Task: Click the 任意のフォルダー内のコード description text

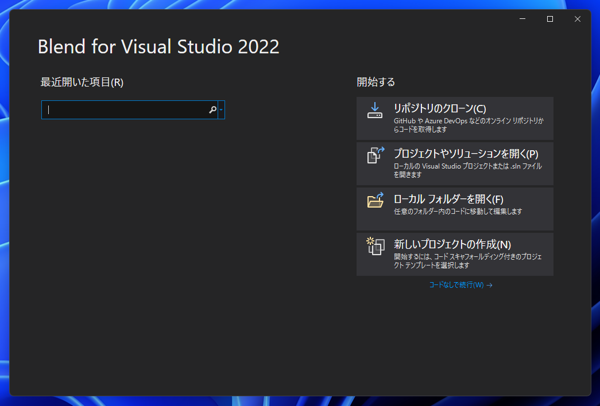Action: pyautogui.click(x=458, y=211)
